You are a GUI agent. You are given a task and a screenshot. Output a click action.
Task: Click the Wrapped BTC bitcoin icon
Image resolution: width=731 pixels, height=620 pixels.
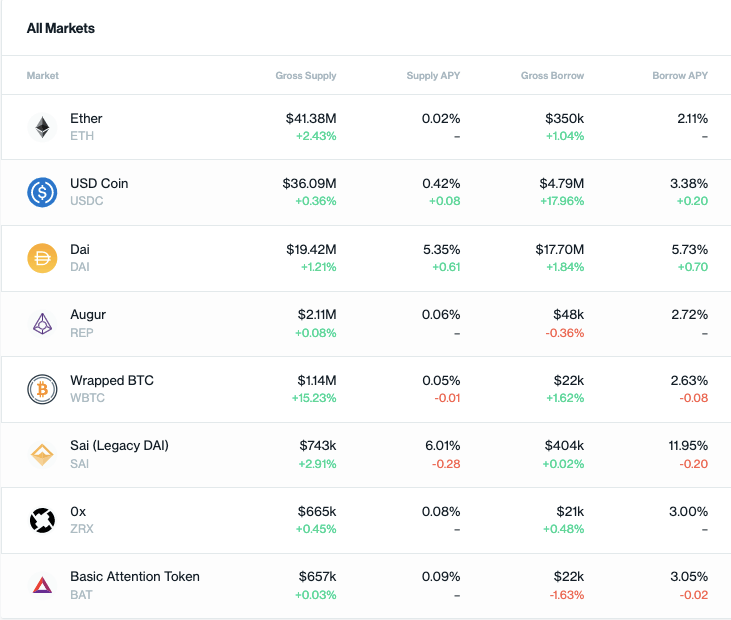point(42,389)
